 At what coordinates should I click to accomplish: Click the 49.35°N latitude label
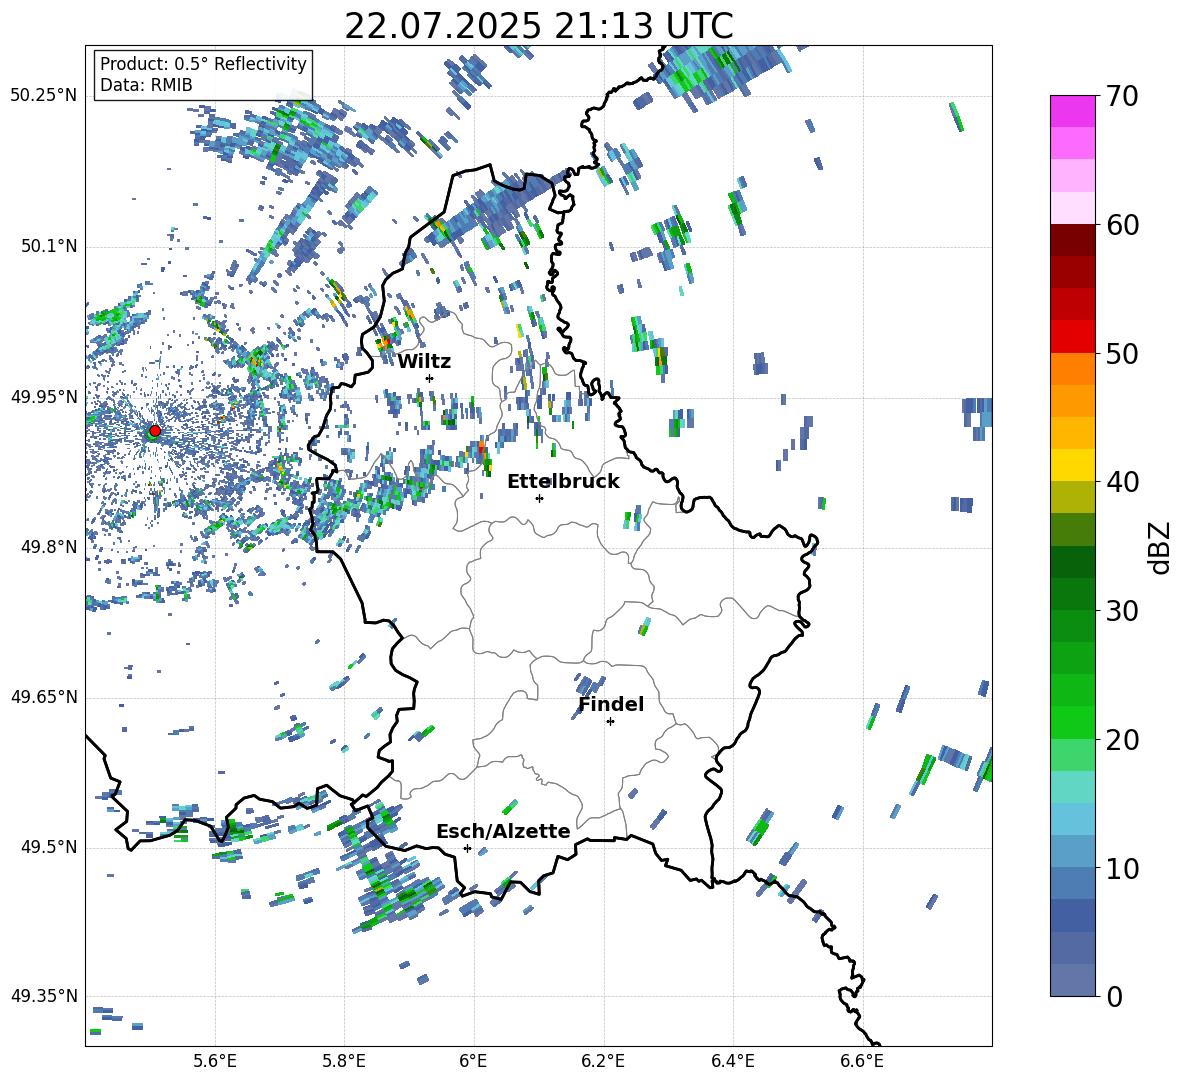tap(44, 996)
